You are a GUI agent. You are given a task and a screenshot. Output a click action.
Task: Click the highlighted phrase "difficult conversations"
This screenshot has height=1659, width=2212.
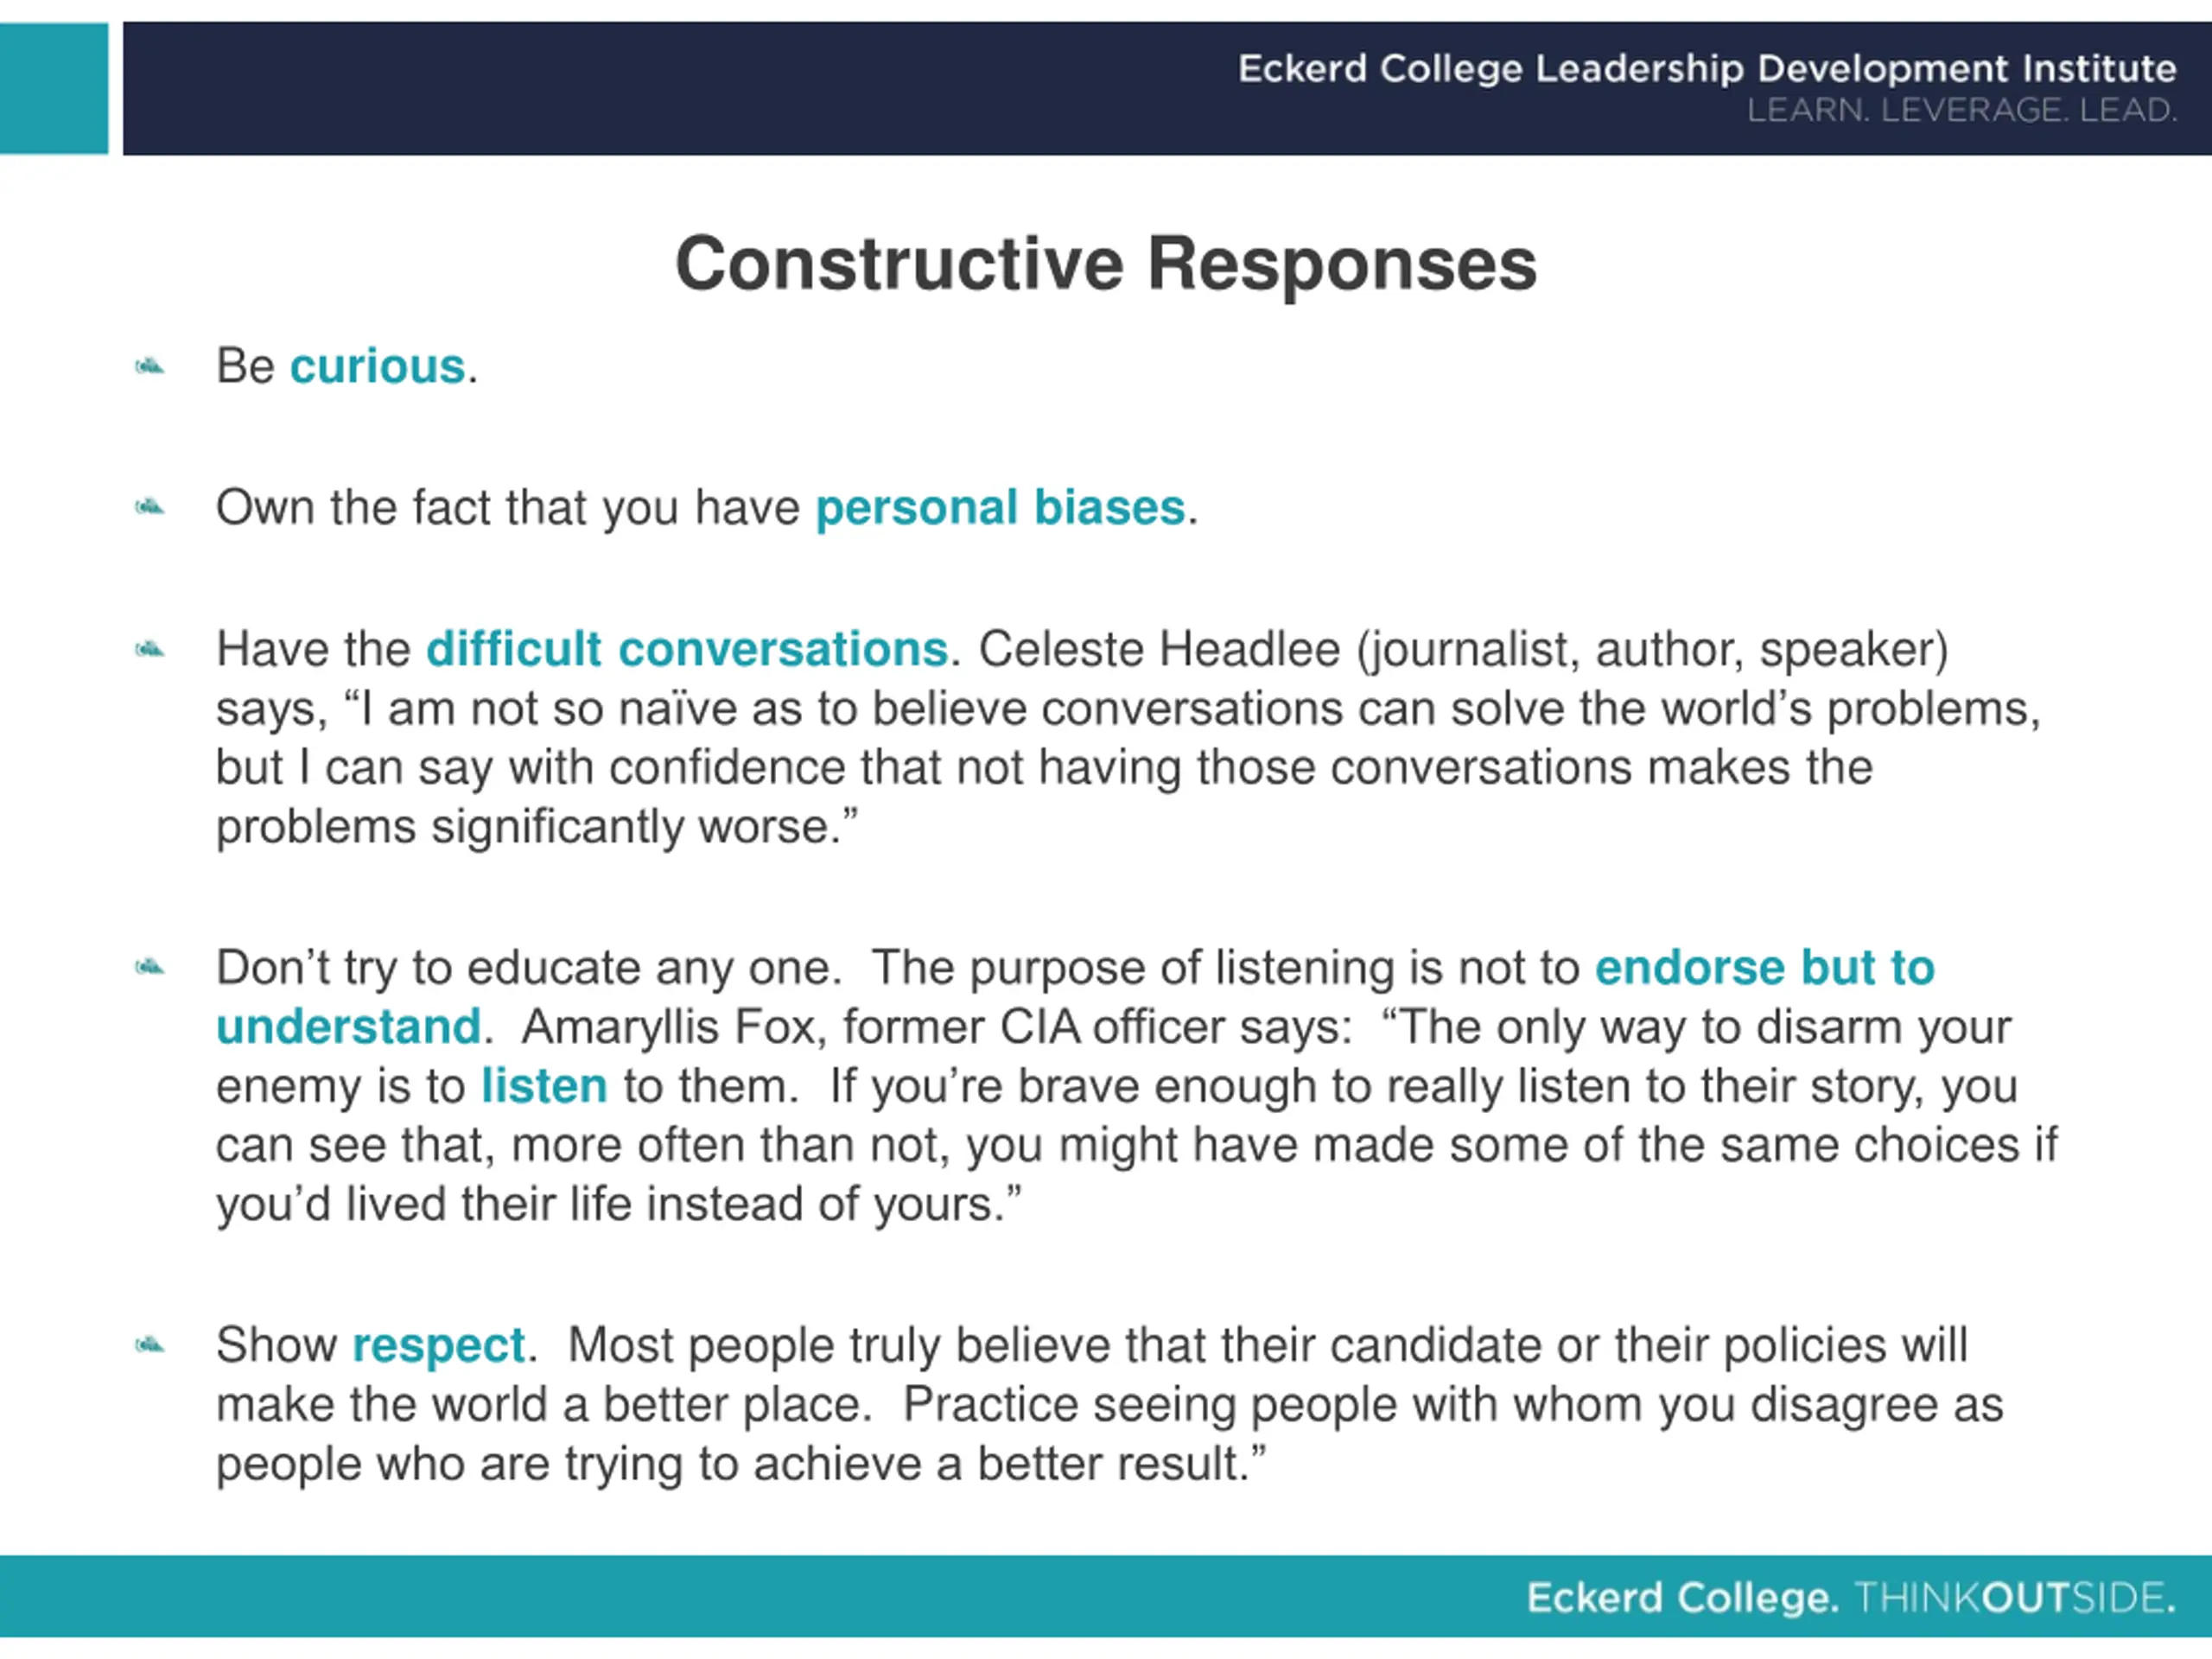tap(687, 649)
